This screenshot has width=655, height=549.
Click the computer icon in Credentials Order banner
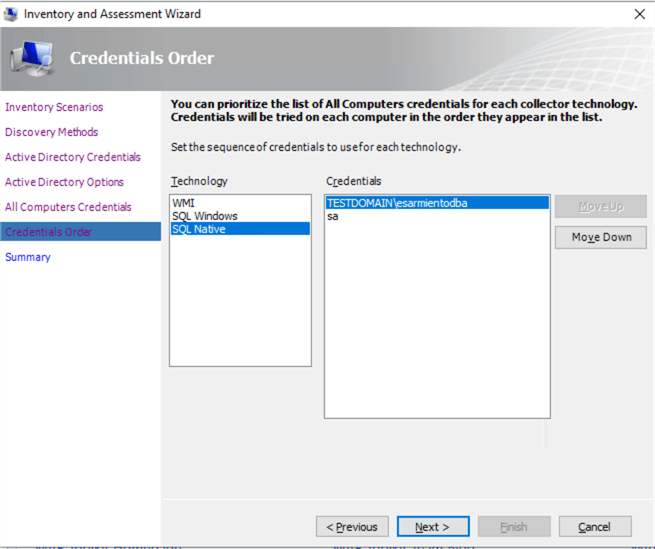pos(33,58)
